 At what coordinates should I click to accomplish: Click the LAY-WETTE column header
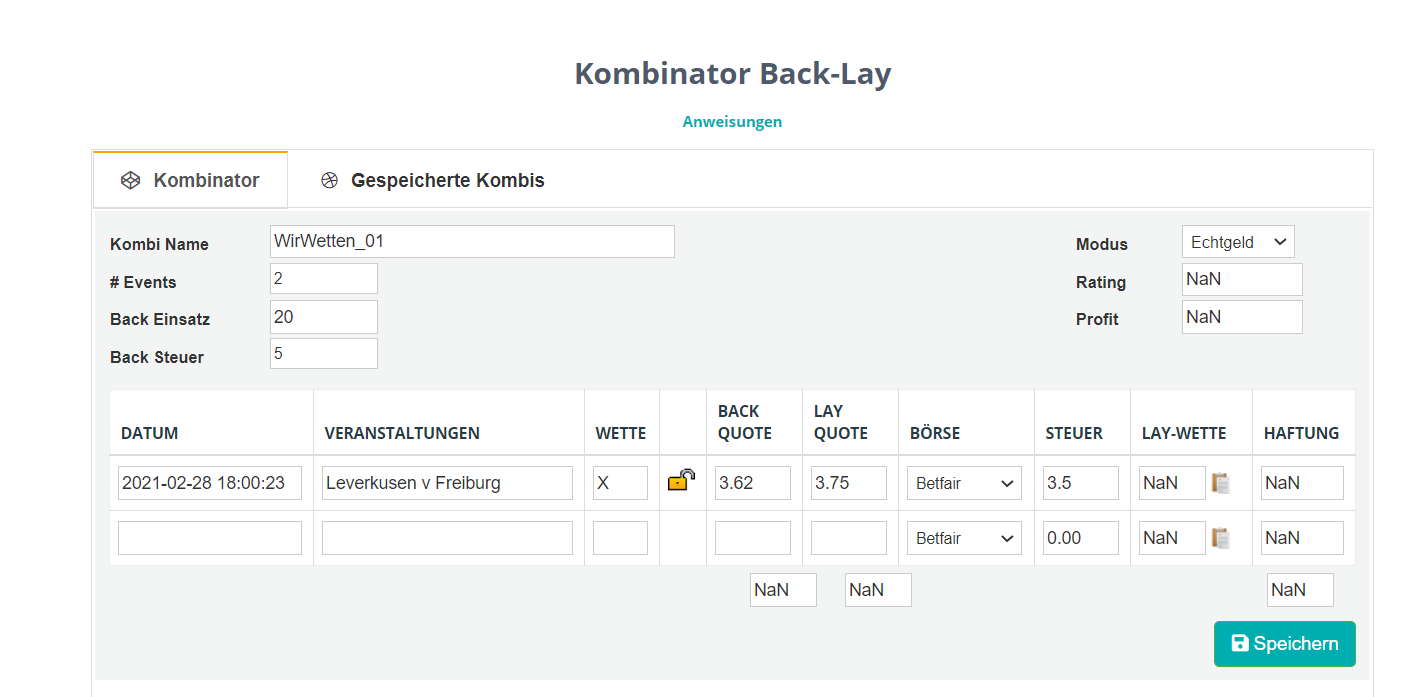click(x=1183, y=434)
